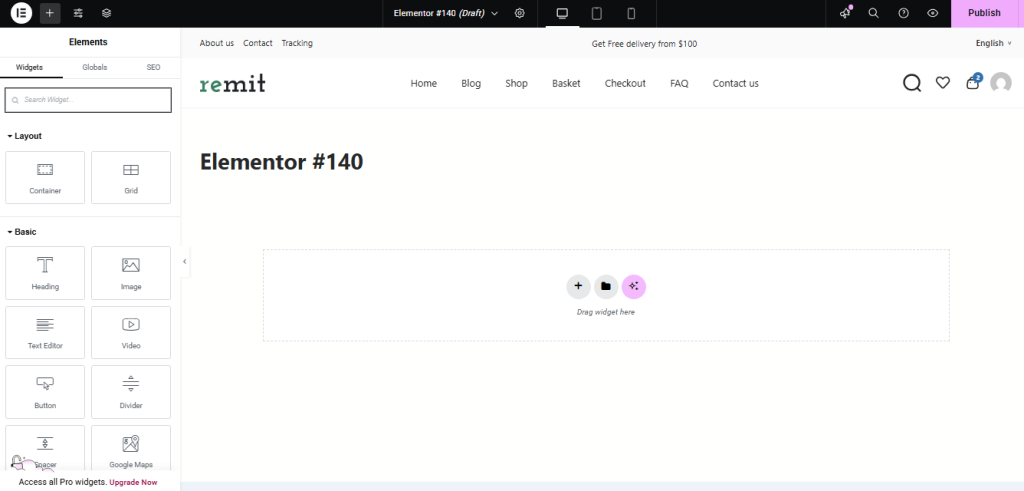Open the Finder search icon in top bar
The height and width of the screenshot is (491, 1024).
click(x=873, y=13)
